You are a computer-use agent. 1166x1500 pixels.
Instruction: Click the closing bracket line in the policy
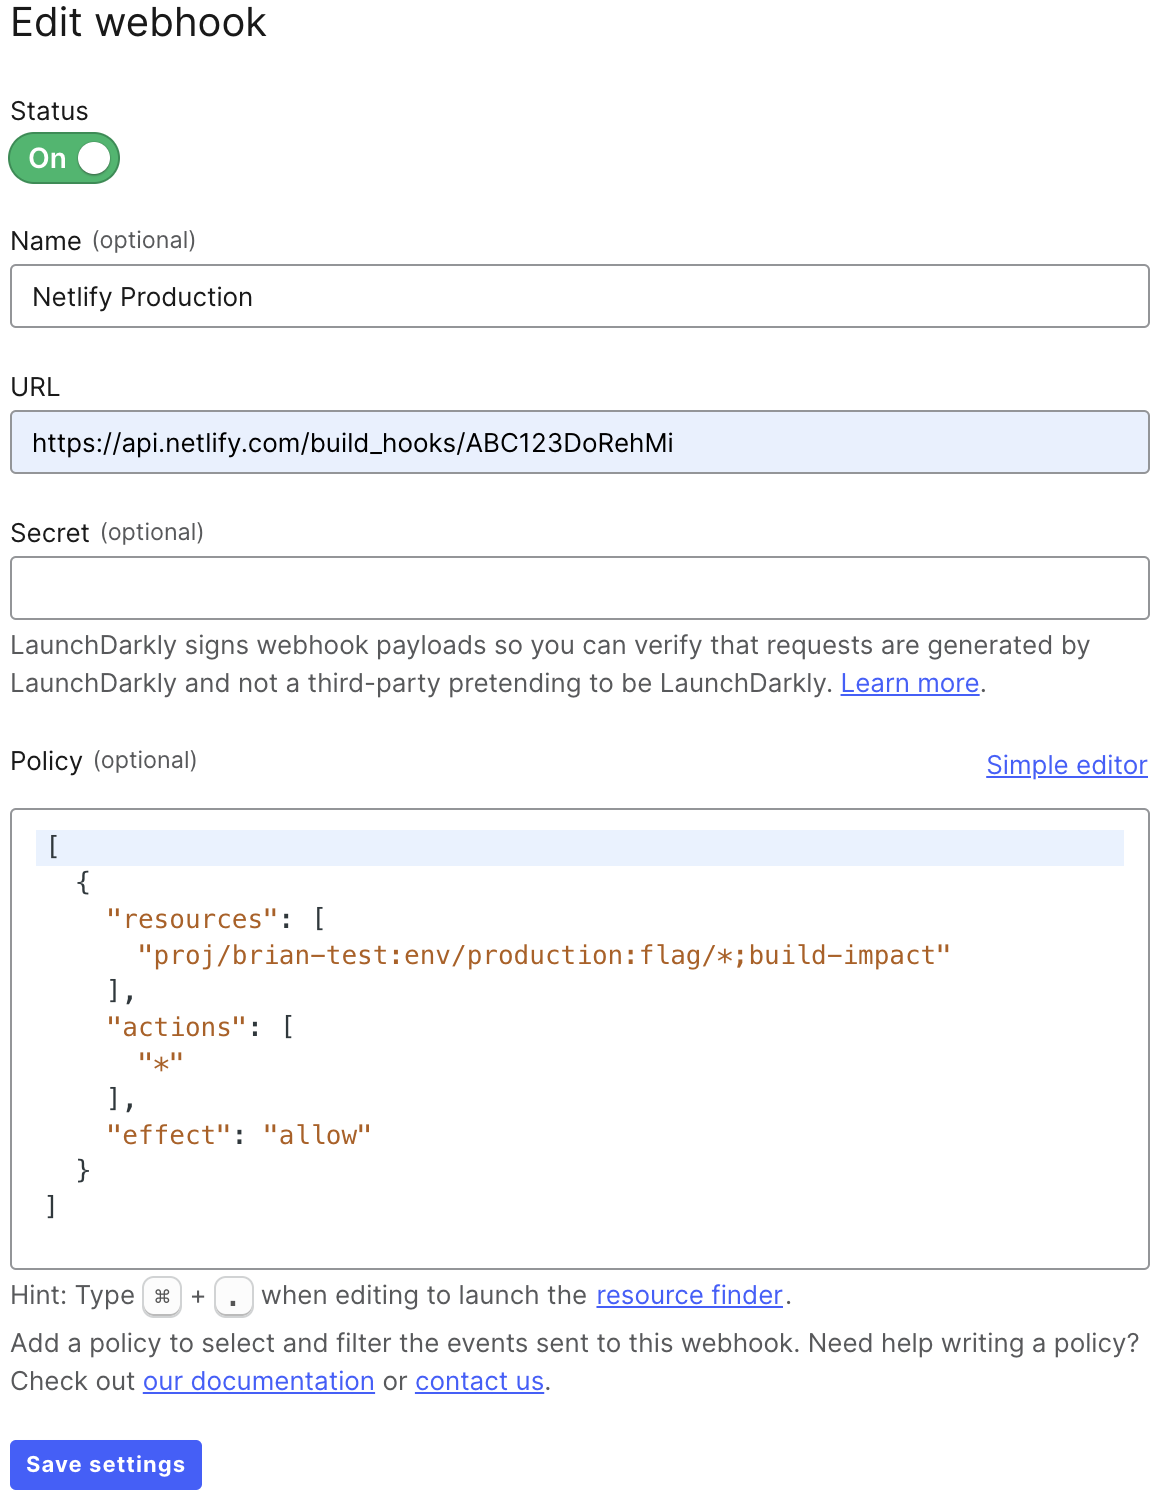click(50, 1206)
